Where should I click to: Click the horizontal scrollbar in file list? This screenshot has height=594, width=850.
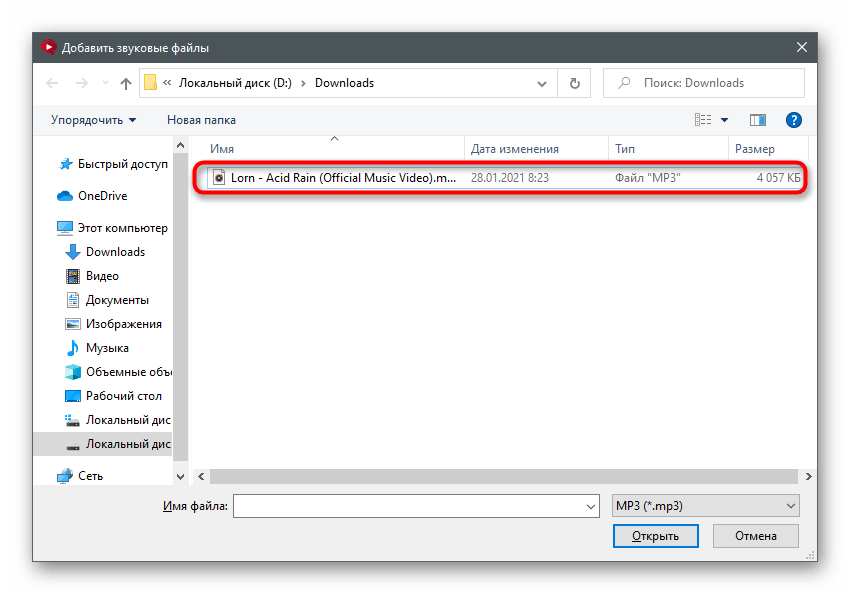pos(500,476)
